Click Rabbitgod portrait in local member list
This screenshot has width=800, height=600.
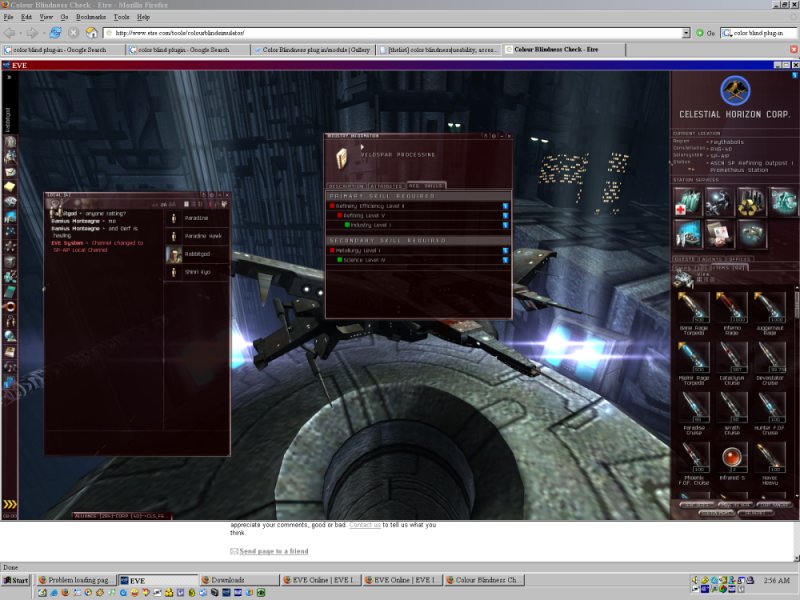point(174,254)
